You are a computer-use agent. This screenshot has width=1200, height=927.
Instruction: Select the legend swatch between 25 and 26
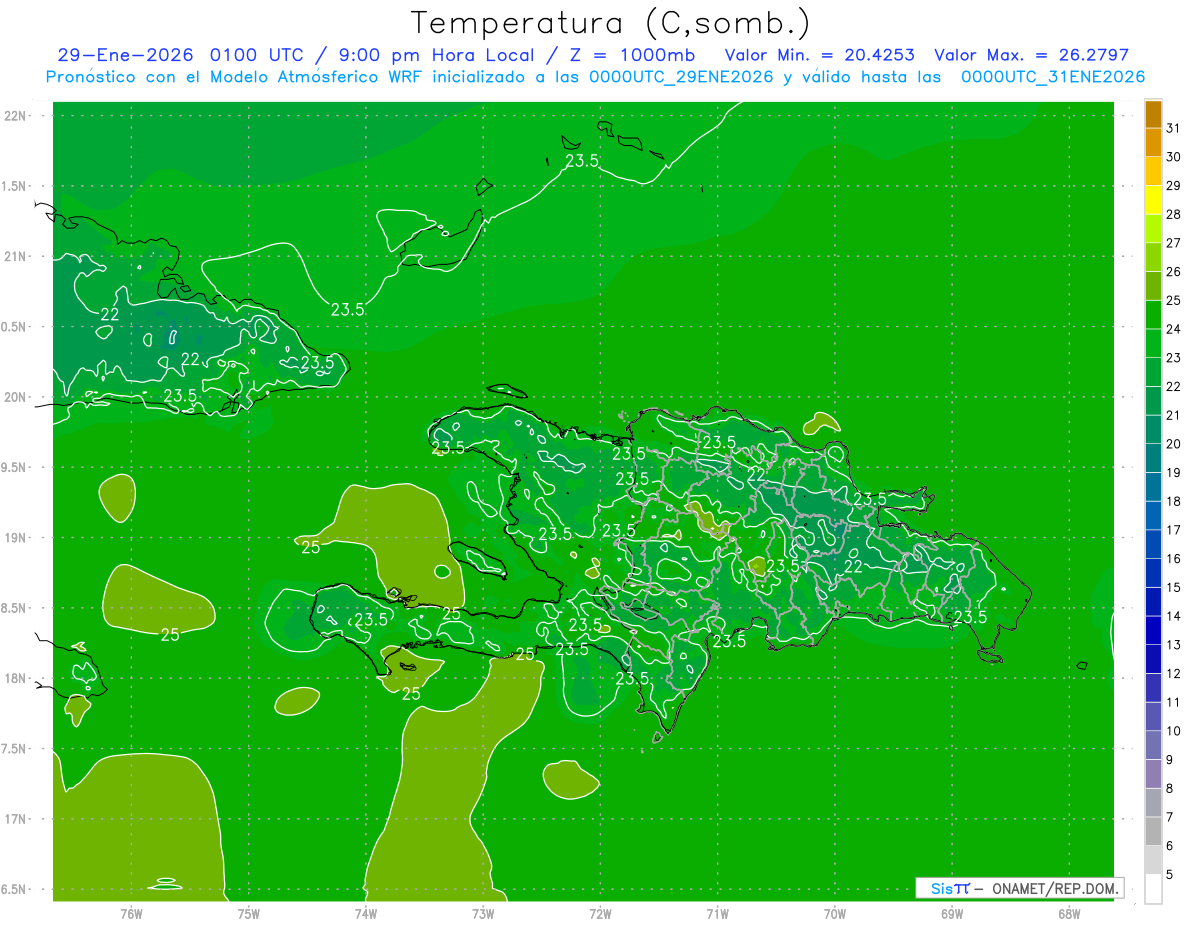pos(1153,286)
